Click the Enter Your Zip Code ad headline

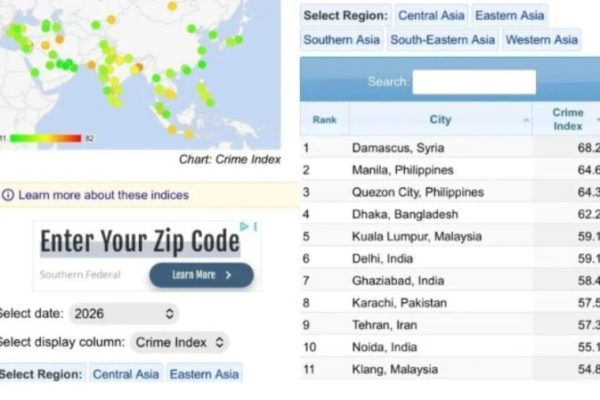(140, 241)
